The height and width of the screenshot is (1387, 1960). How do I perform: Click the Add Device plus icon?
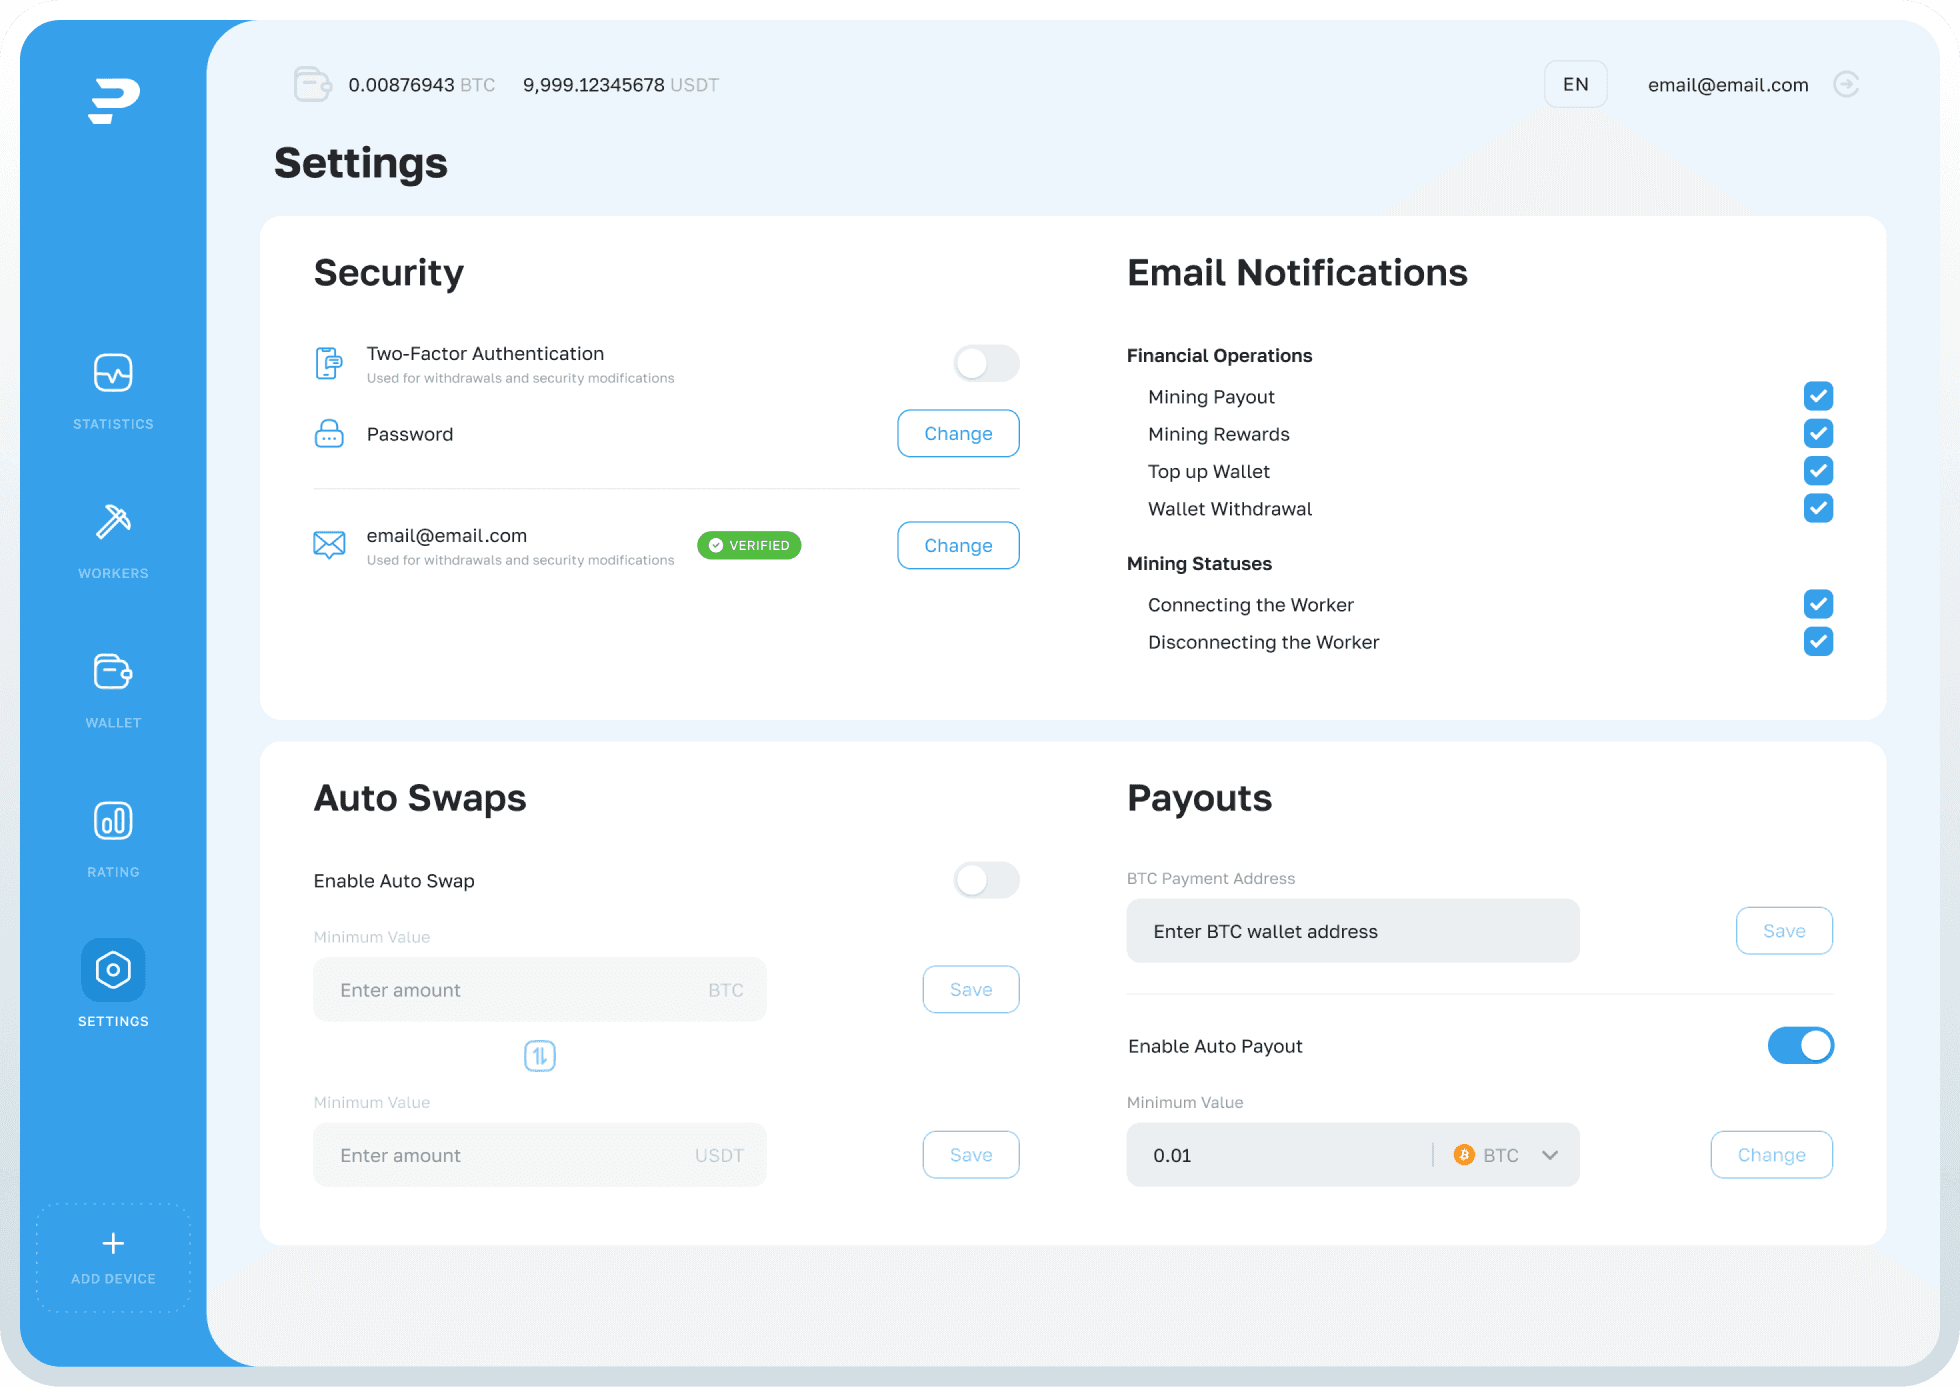(113, 1243)
